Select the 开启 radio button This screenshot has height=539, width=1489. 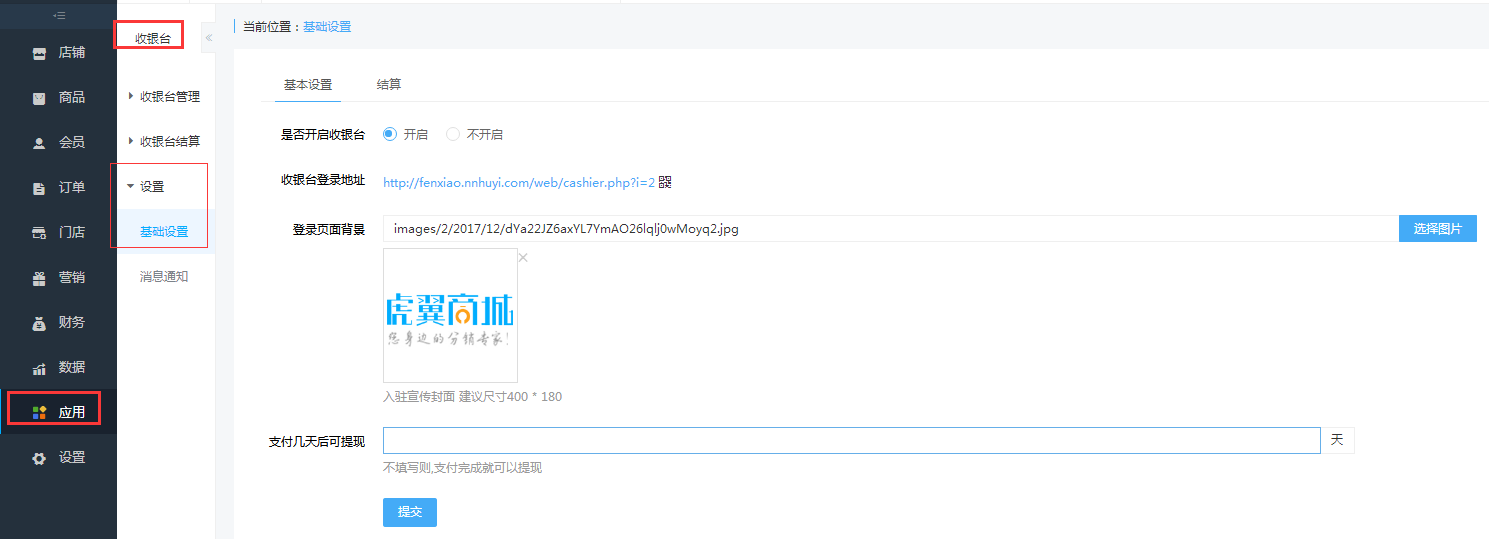390,134
